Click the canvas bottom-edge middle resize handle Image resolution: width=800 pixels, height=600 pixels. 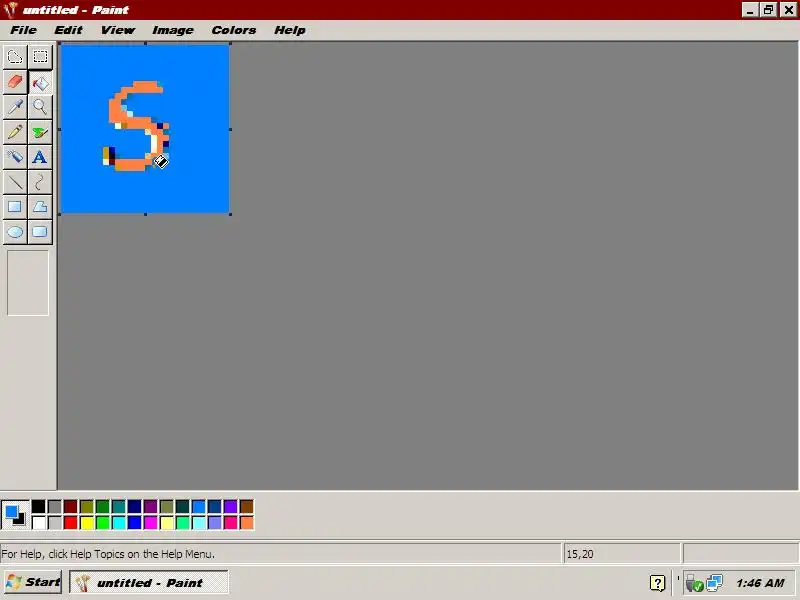[145, 214]
